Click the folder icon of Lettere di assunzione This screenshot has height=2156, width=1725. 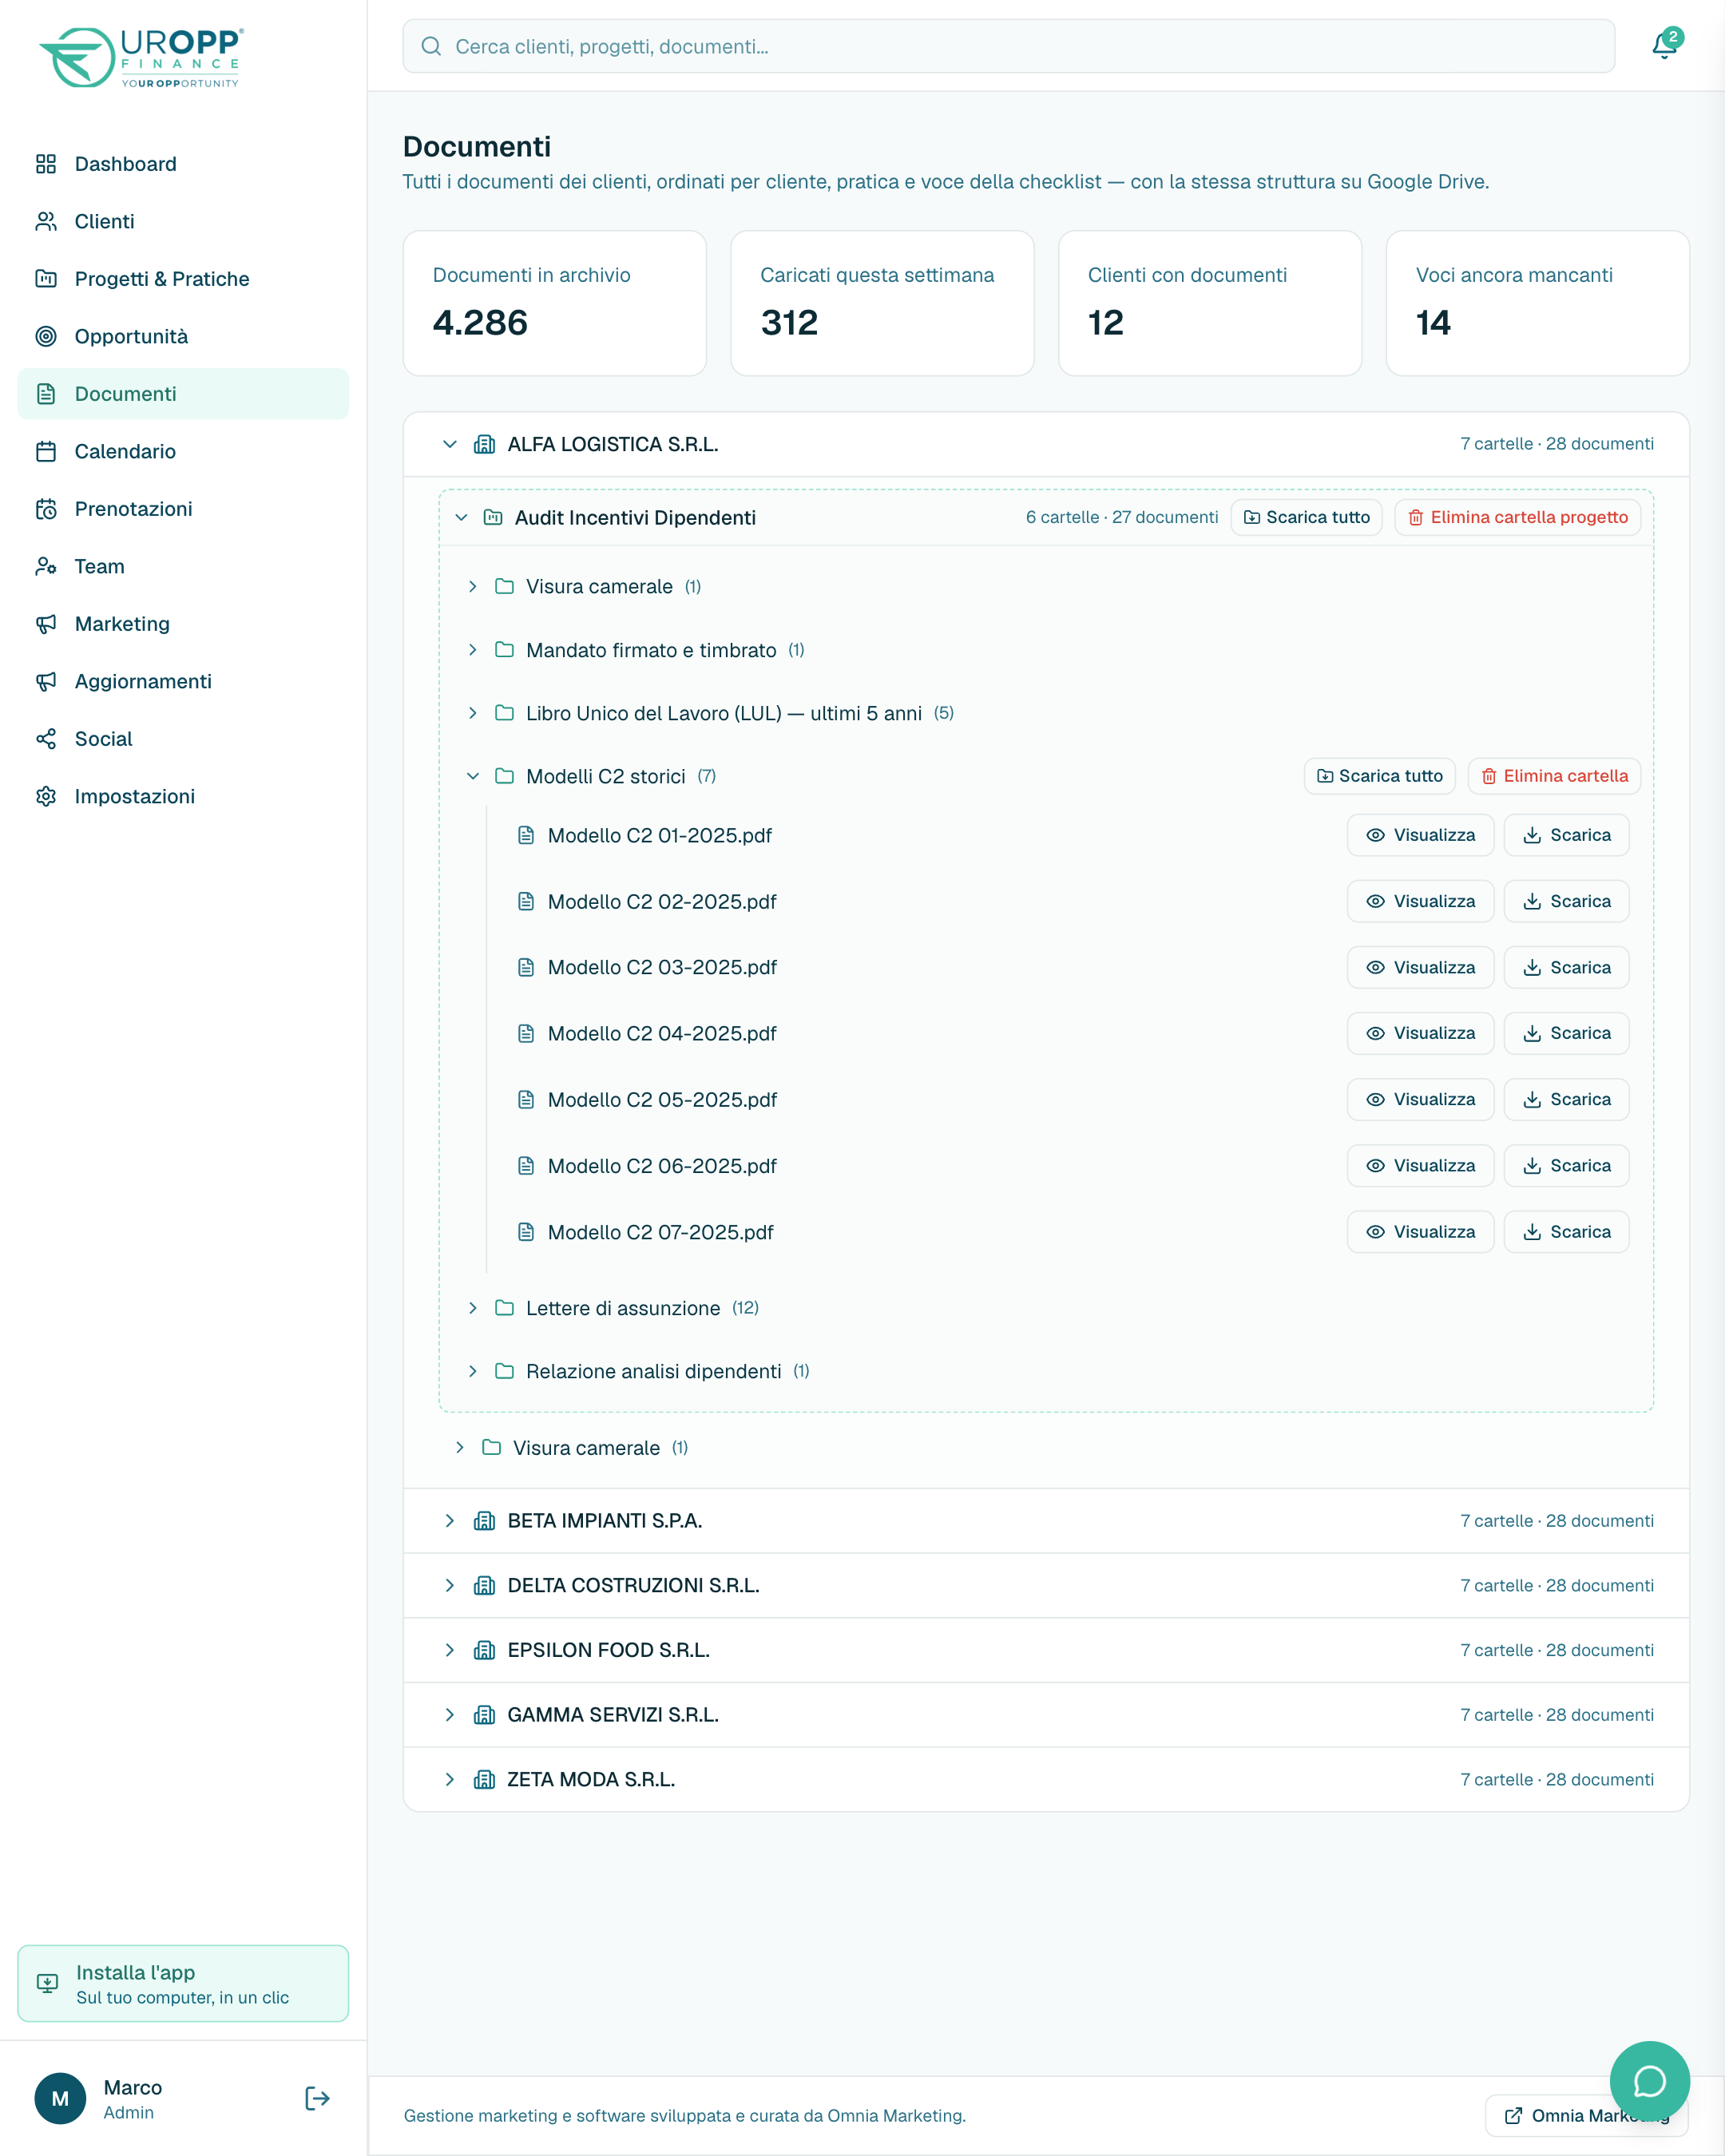[x=505, y=1308]
